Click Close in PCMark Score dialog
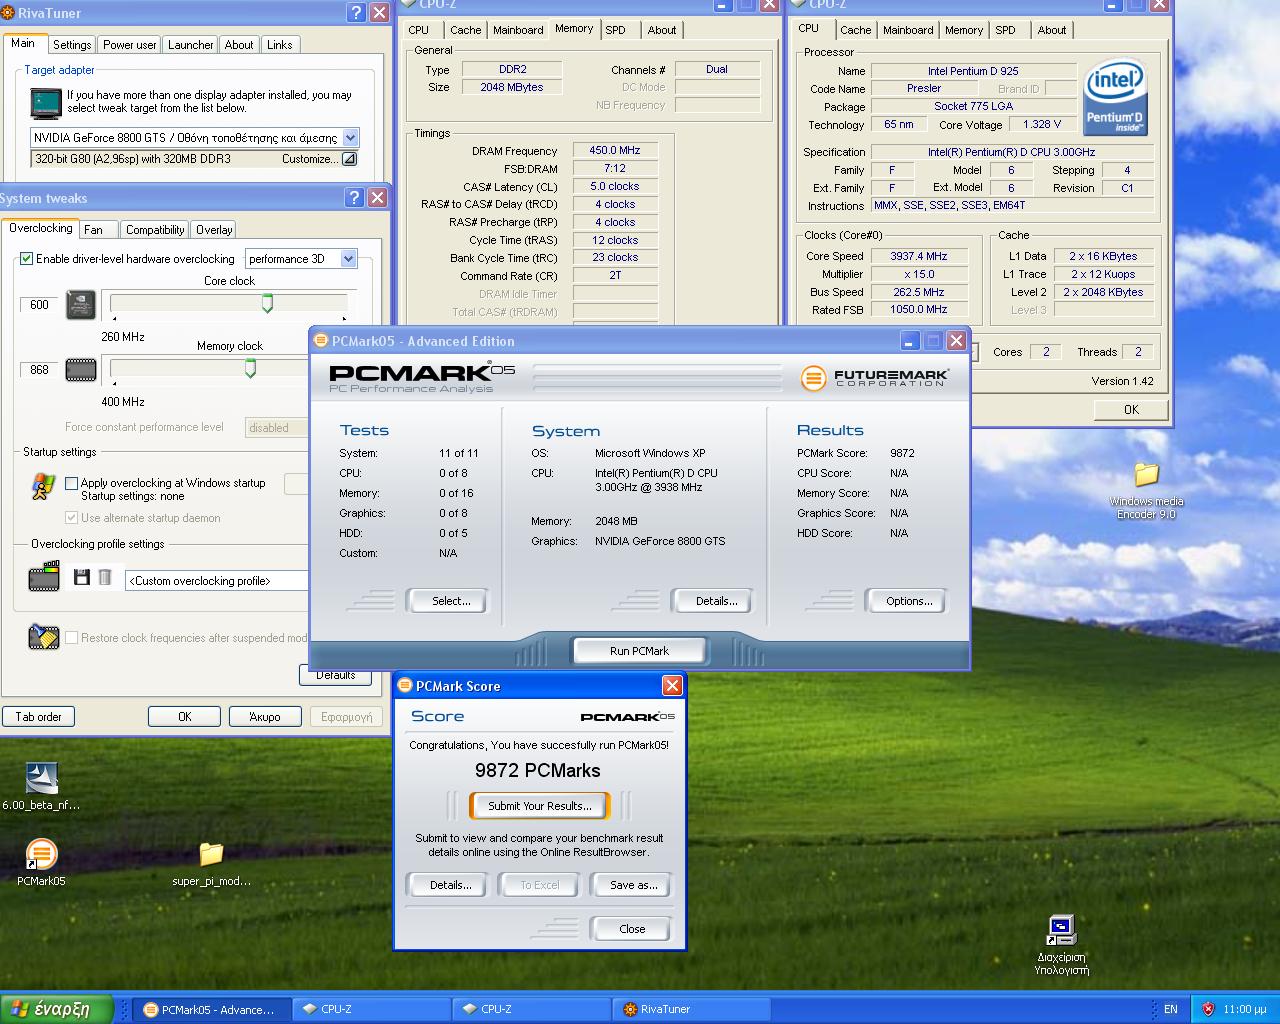 tap(632, 929)
